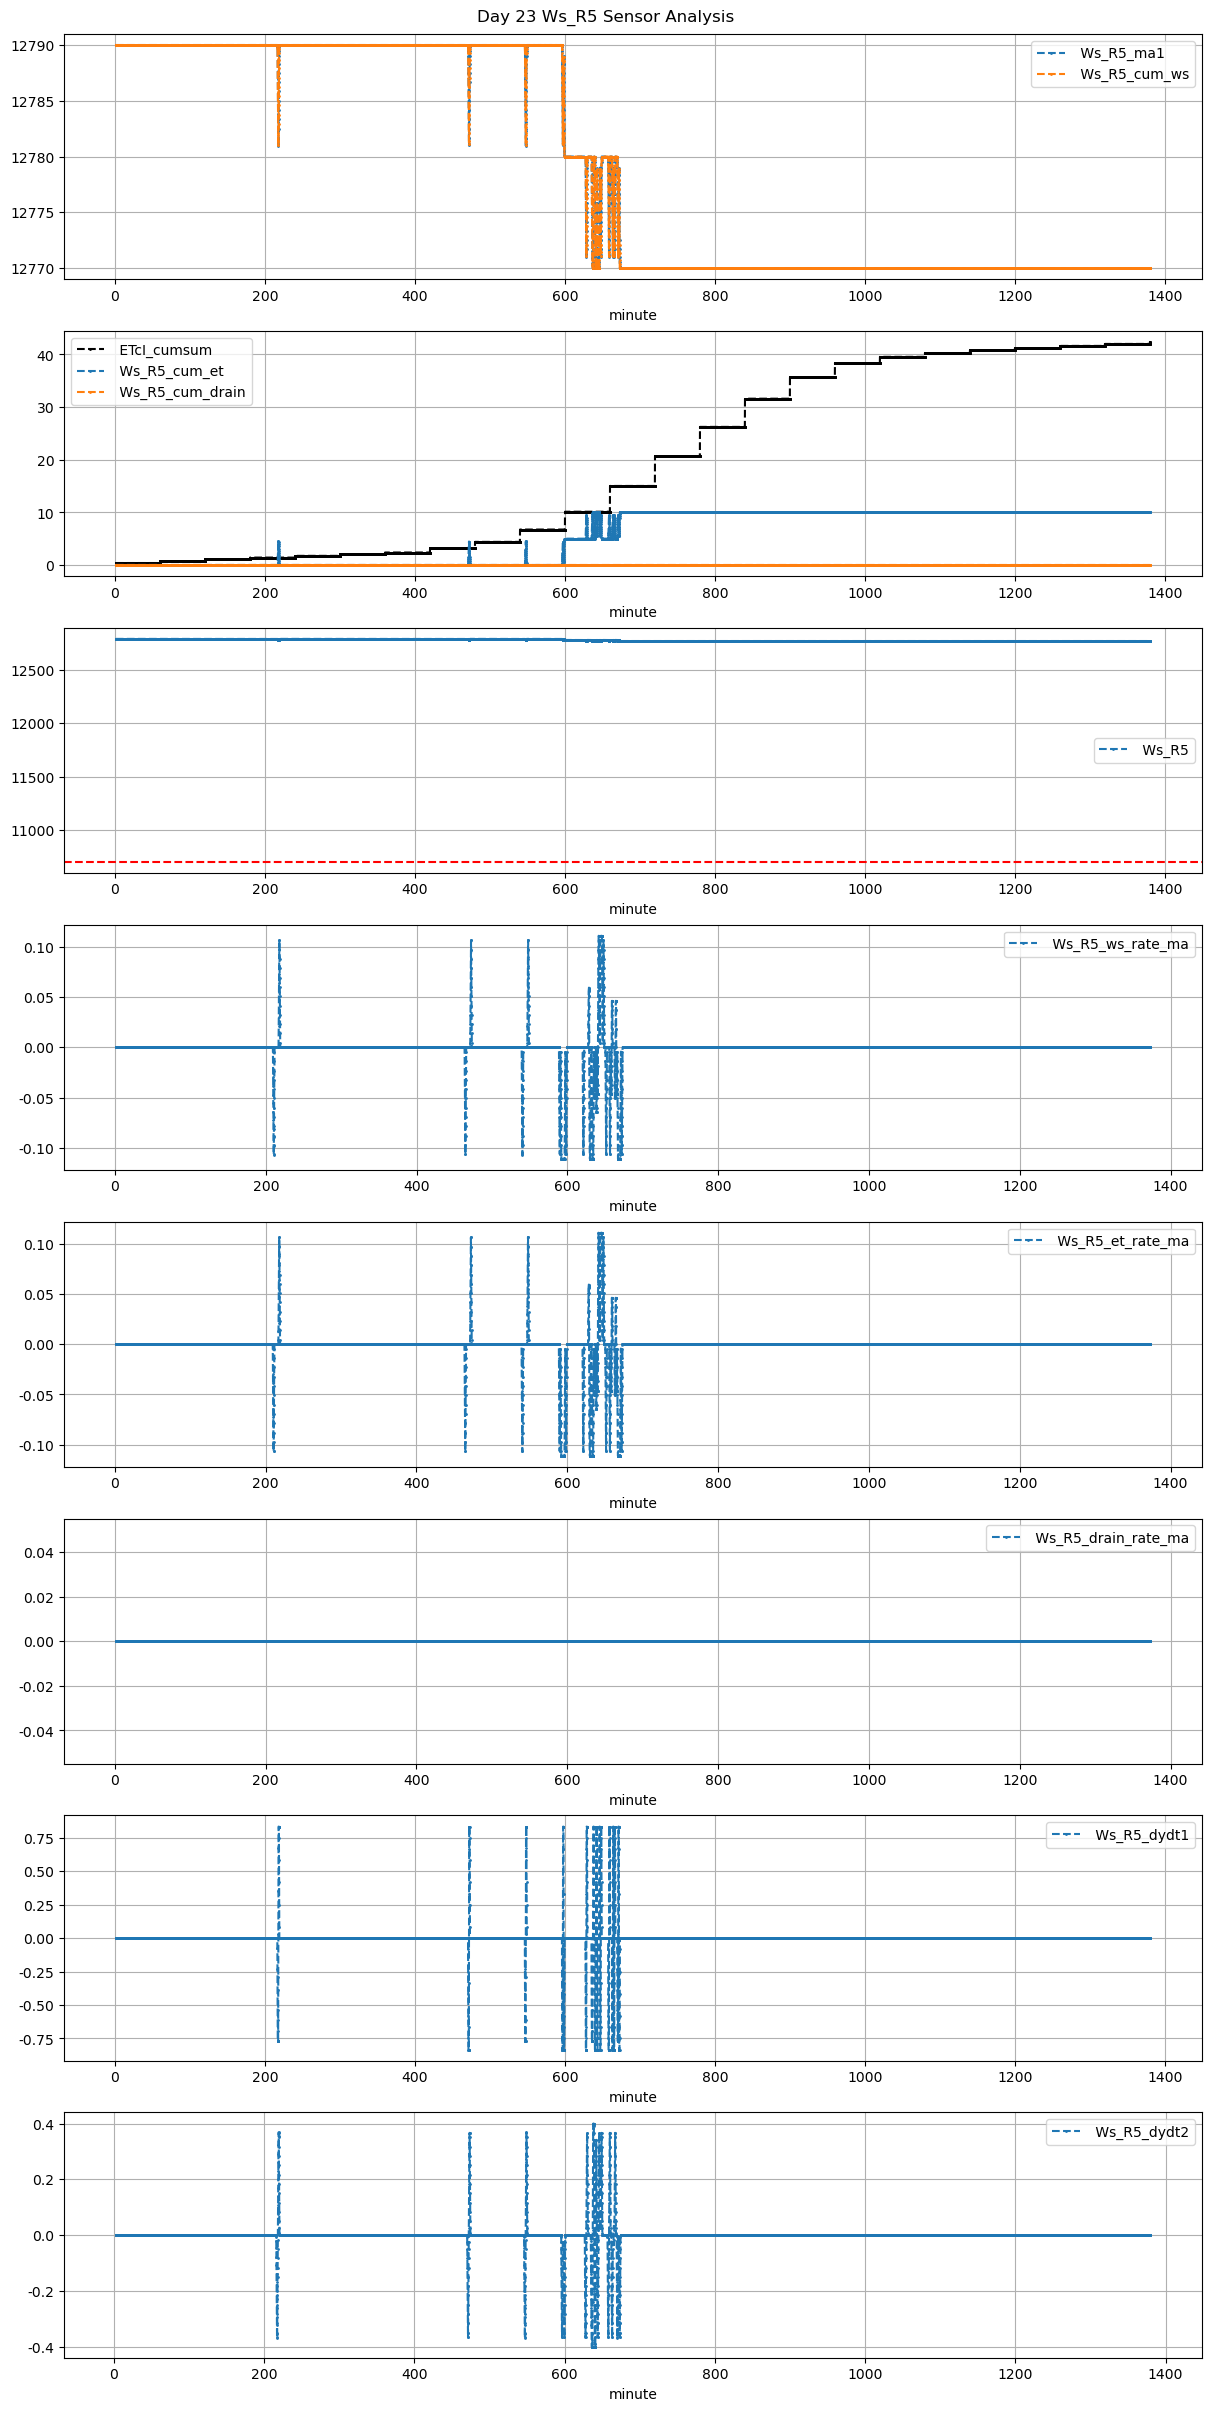Select the Ws_R5_ws_rate_ma legend label
Screen dimensions: 1211x2411
tap(1120, 944)
